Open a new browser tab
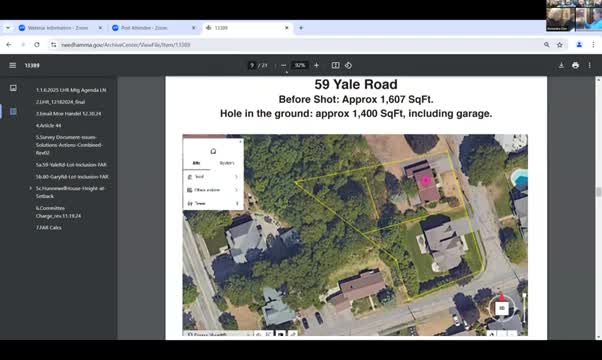 point(301,28)
